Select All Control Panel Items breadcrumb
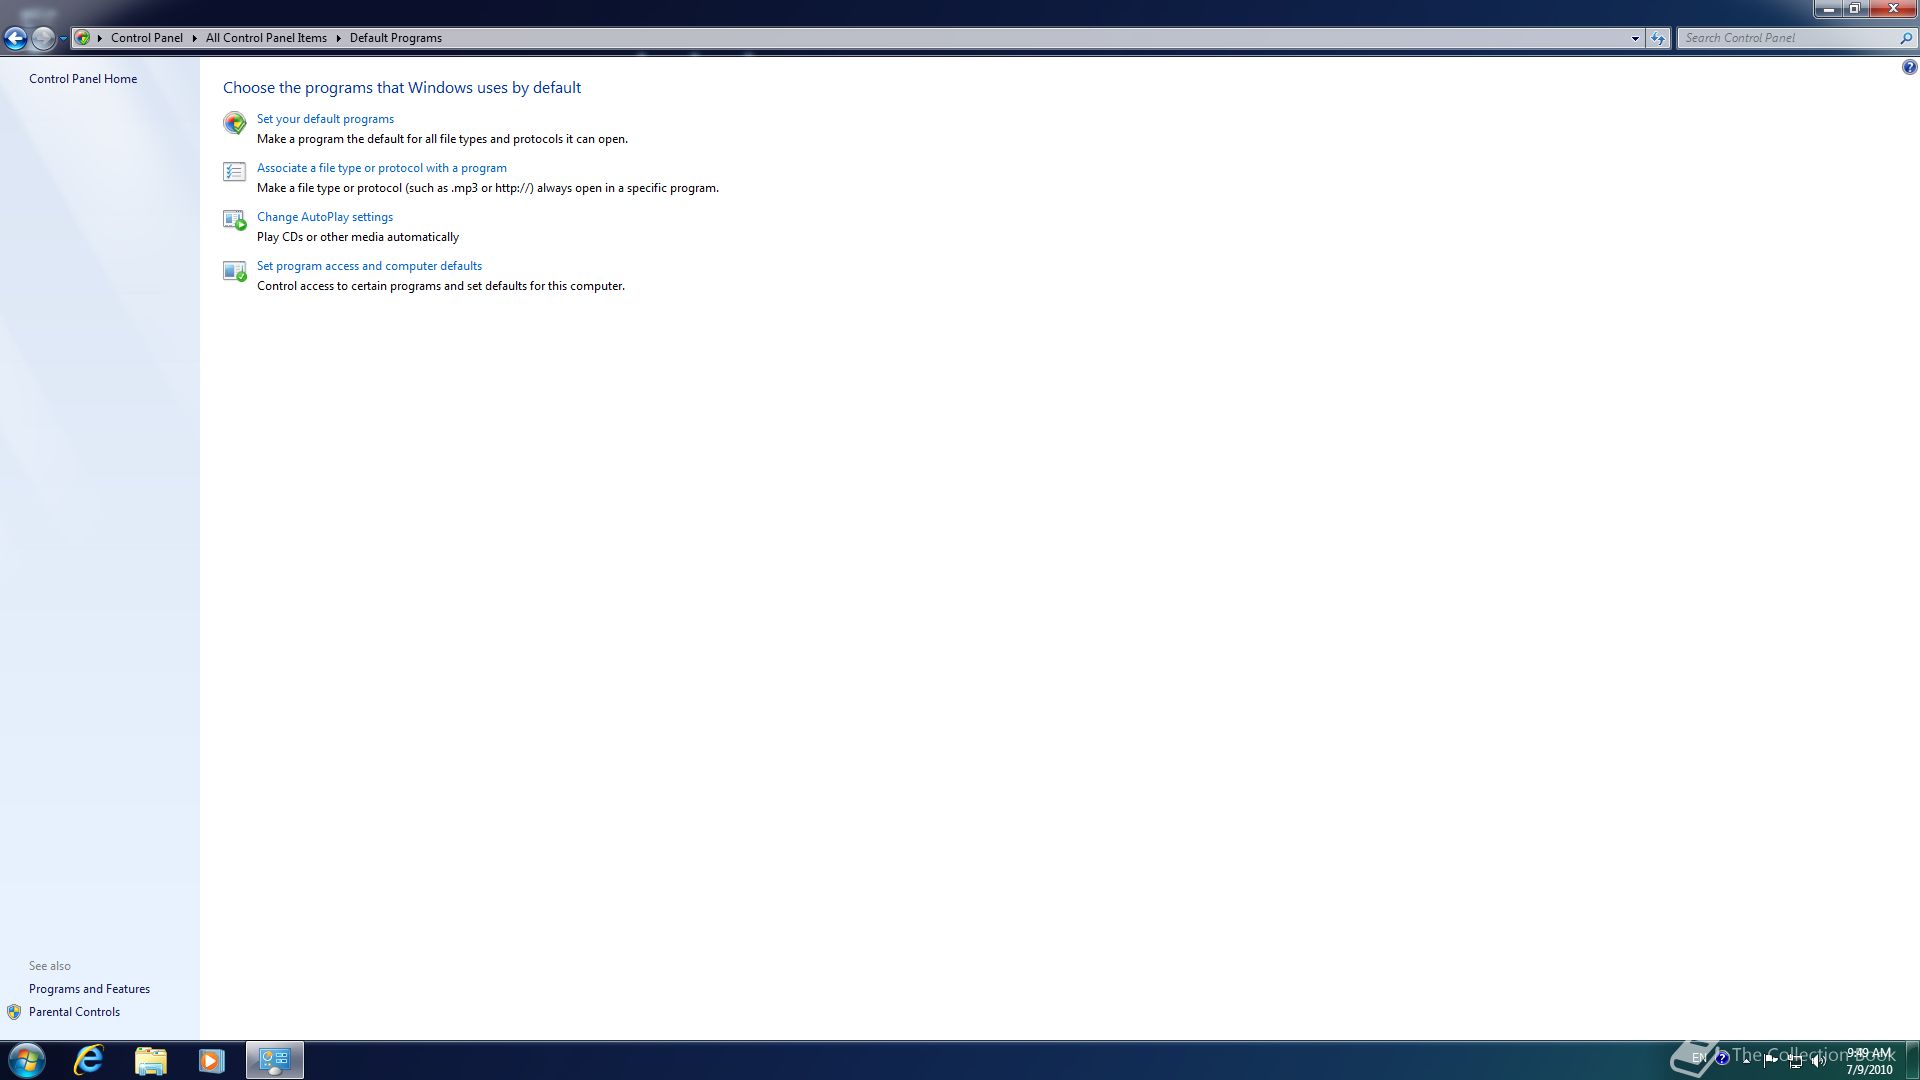The height and width of the screenshot is (1080, 1920). [266, 38]
